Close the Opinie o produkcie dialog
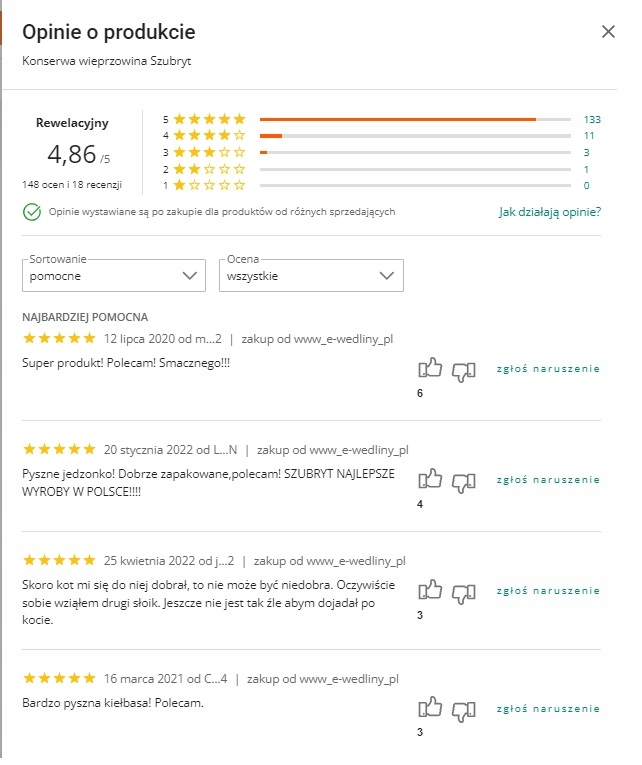642x765 pixels. pos(608,32)
